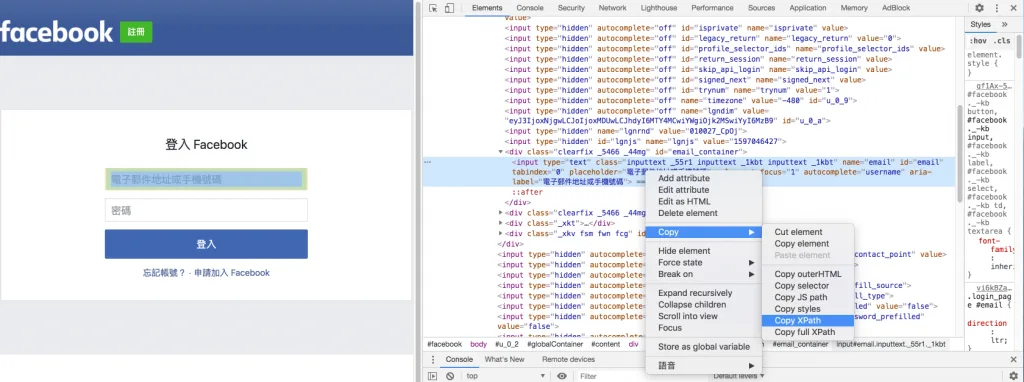Expand the Force state submenu
This screenshot has width=1024, height=382.
coord(704,263)
